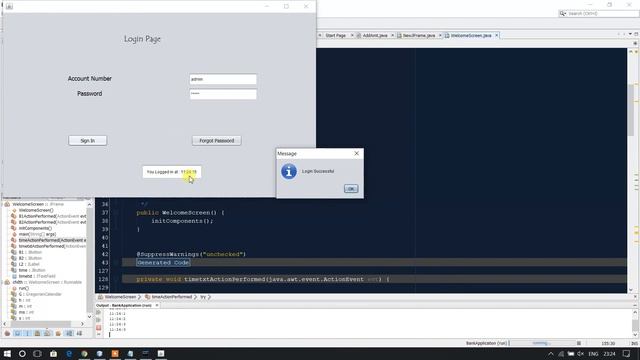The image size is (640, 360).
Task: Click Navigator scroll-down arrow
Action: tap(89, 316)
